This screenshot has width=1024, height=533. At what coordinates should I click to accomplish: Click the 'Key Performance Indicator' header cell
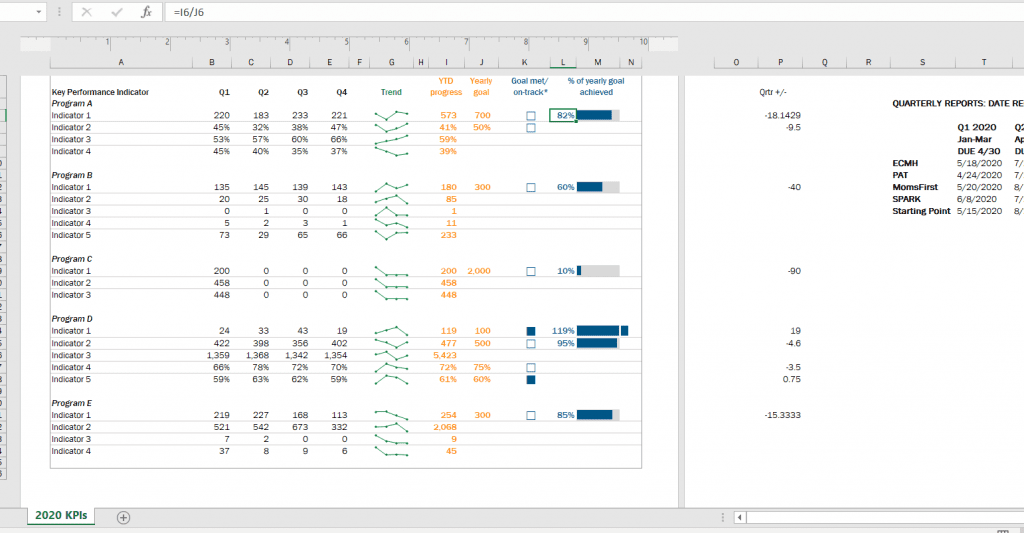click(100, 92)
